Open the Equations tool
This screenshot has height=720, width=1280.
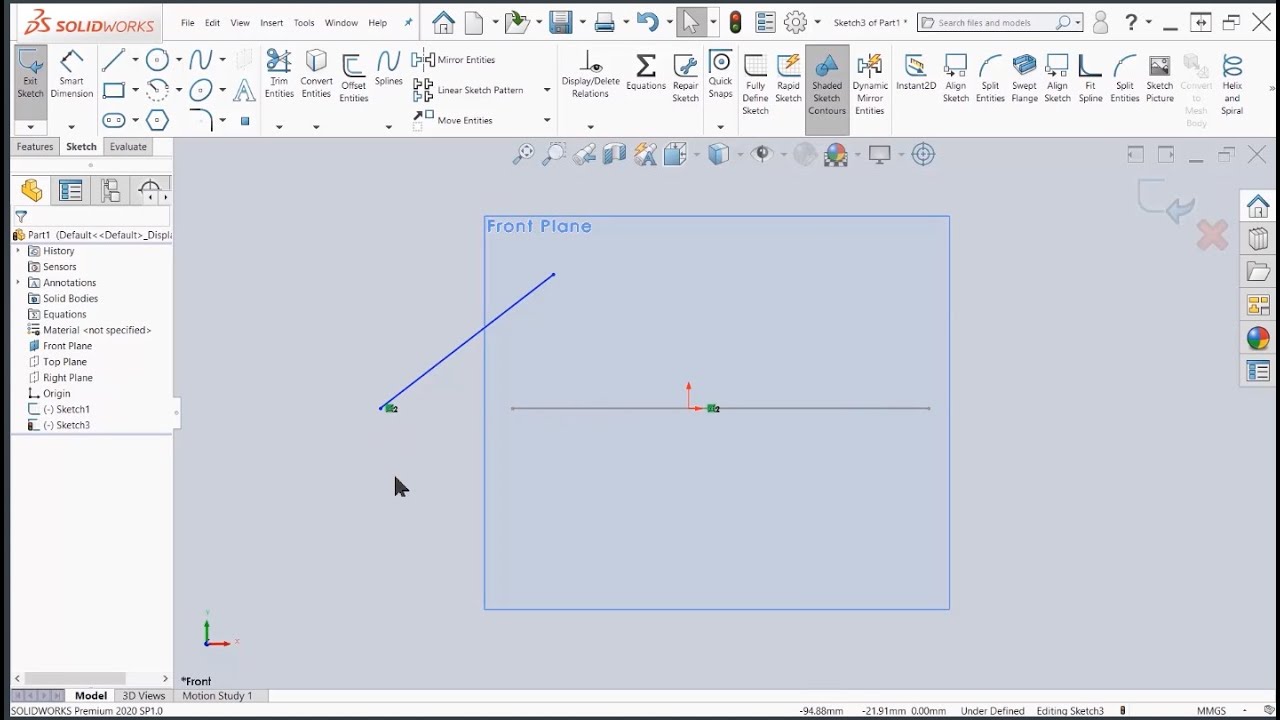click(646, 72)
